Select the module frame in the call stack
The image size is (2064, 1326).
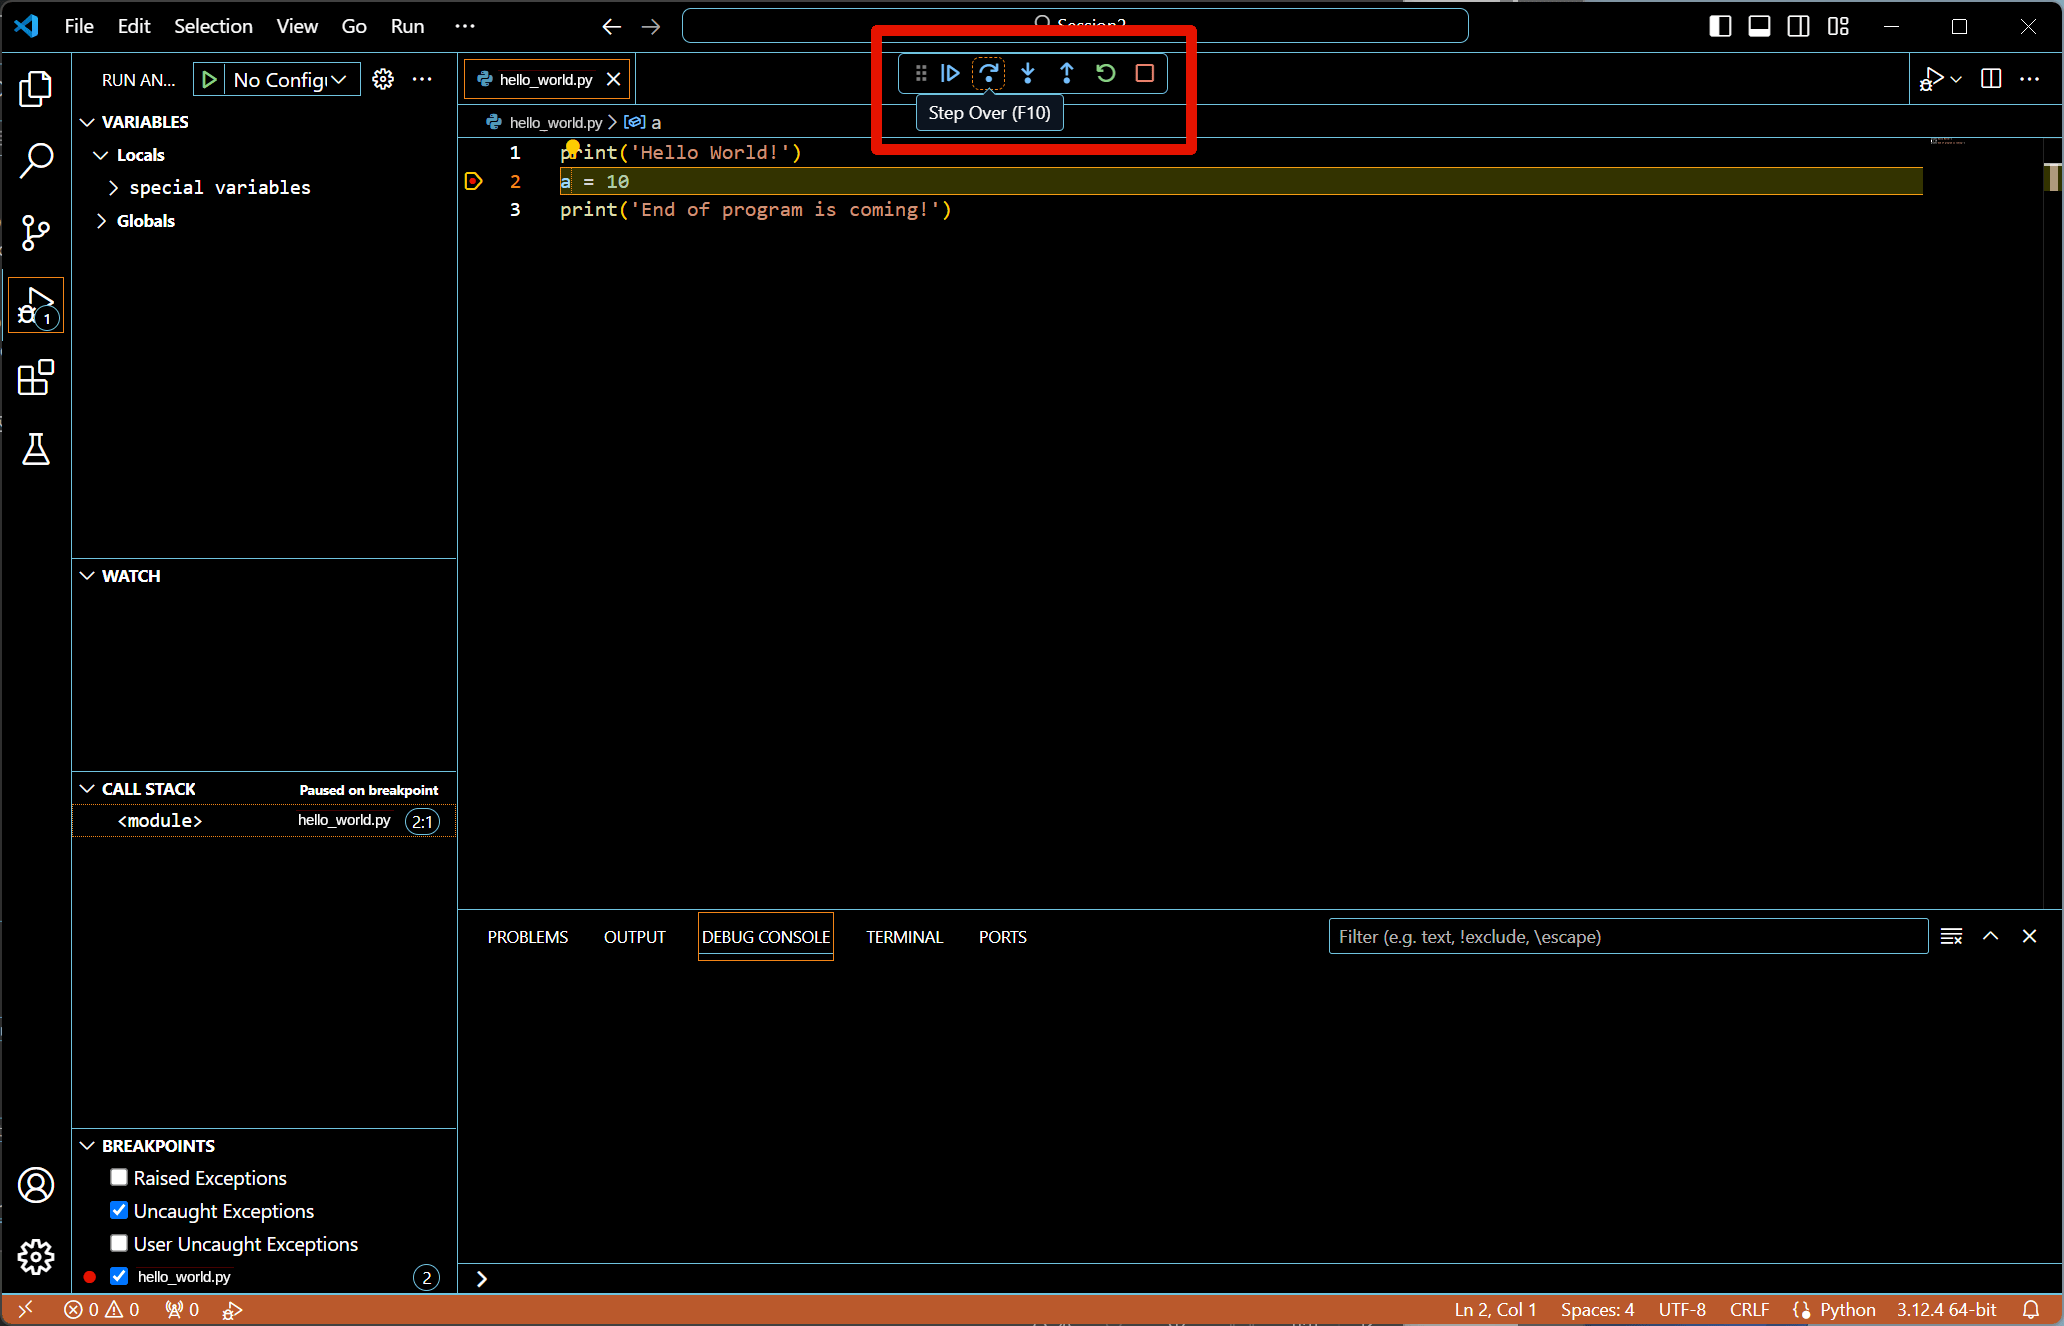pyautogui.click(x=160, y=821)
